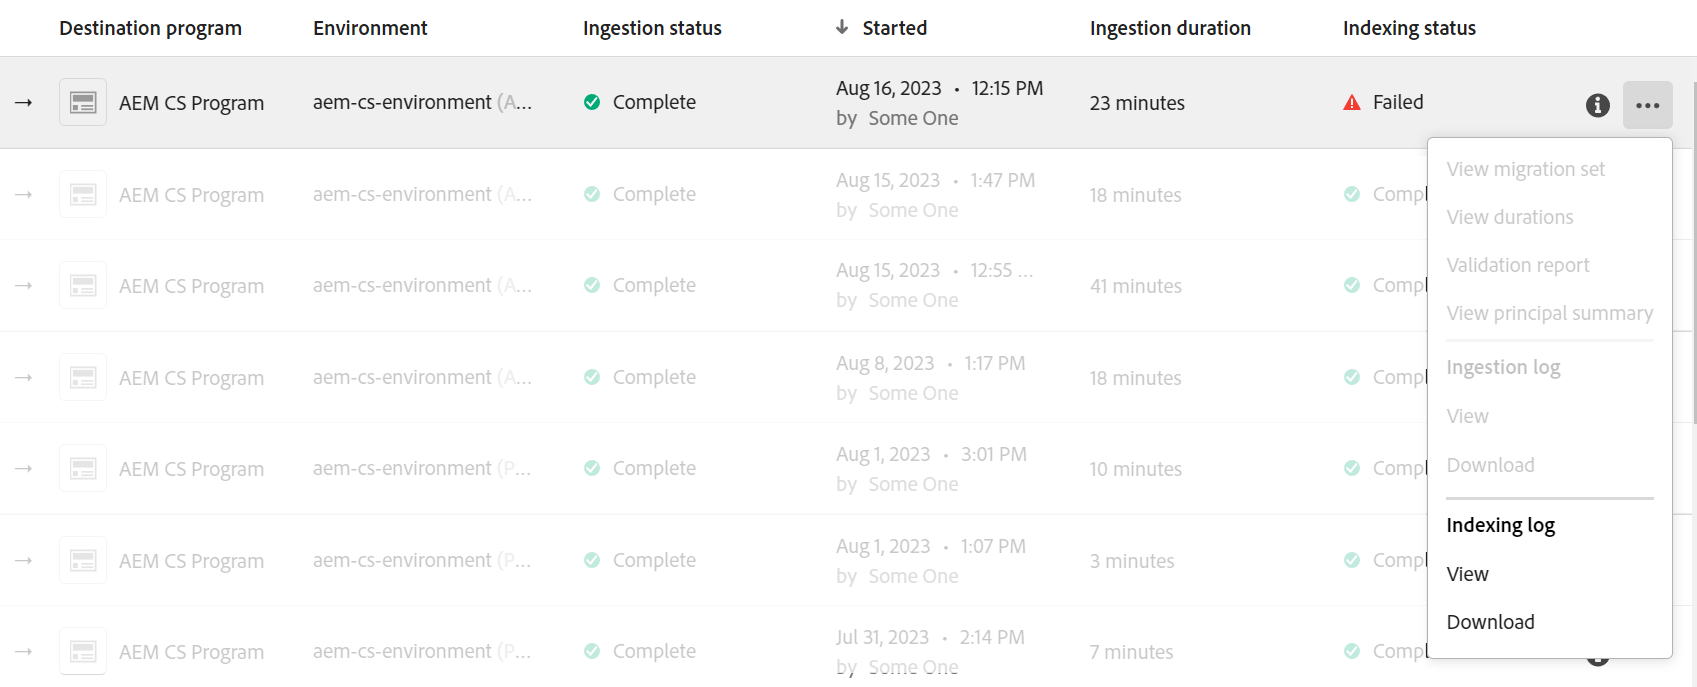Click the green Complete checkmark for Aug 16 ingestion
This screenshot has width=1697, height=687.
(x=592, y=102)
